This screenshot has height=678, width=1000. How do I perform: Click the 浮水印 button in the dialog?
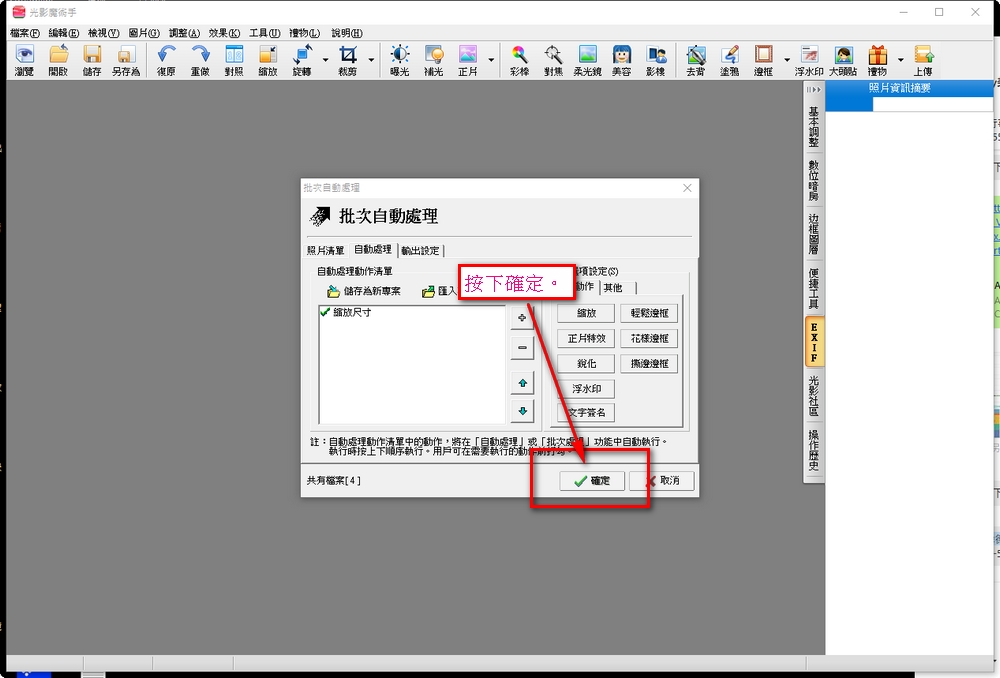tap(585, 389)
